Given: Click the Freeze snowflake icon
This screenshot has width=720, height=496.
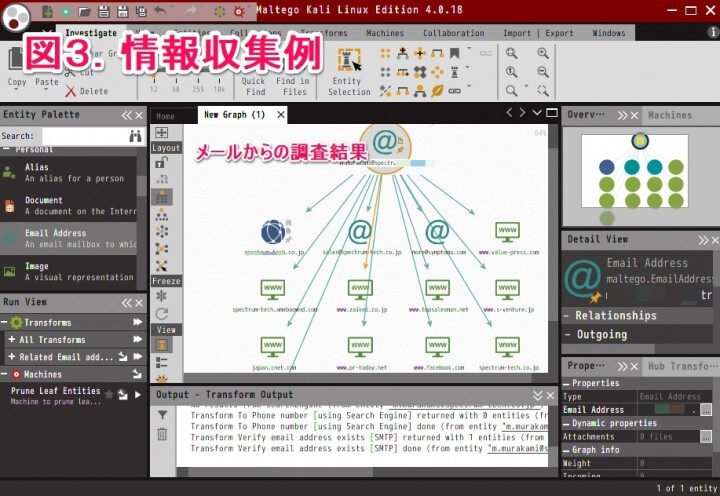Looking at the screenshot, I should click(x=161, y=297).
